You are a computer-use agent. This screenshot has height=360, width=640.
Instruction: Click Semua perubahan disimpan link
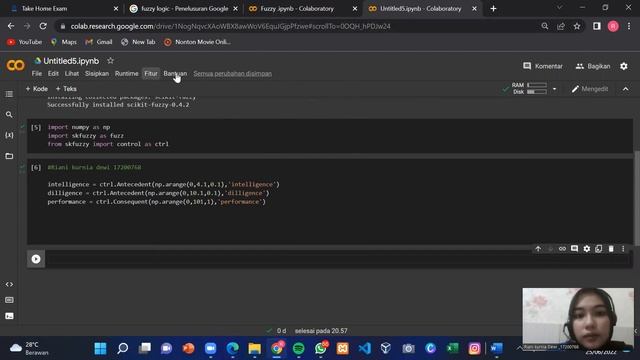click(x=233, y=73)
